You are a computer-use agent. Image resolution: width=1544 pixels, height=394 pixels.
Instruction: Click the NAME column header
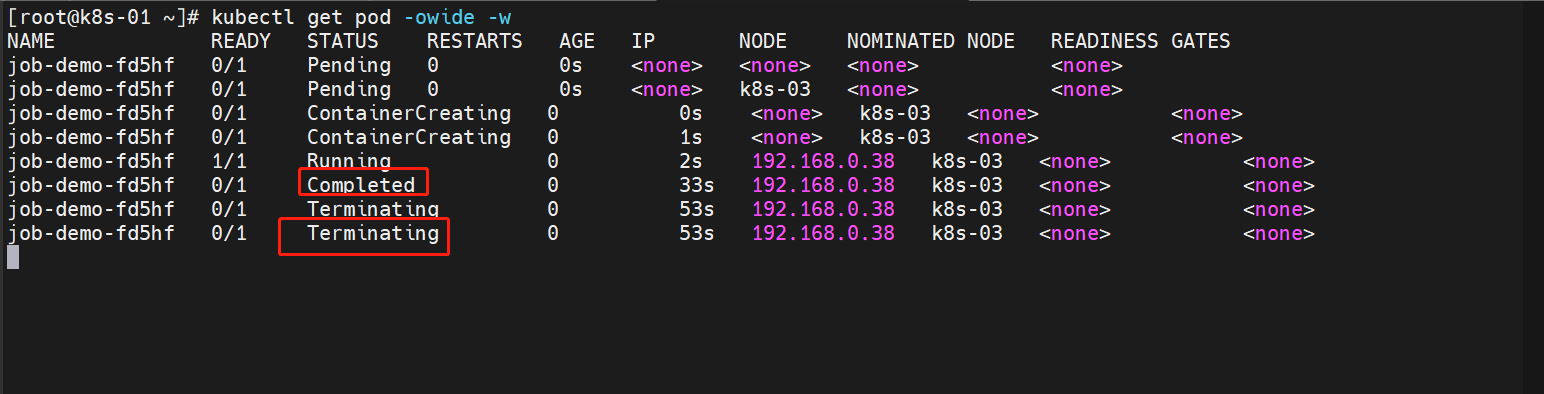click(31, 41)
